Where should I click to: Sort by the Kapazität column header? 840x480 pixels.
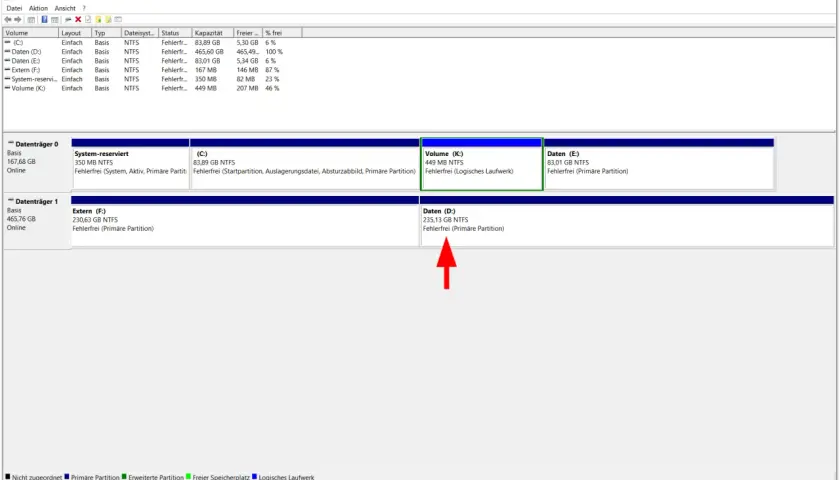point(212,33)
